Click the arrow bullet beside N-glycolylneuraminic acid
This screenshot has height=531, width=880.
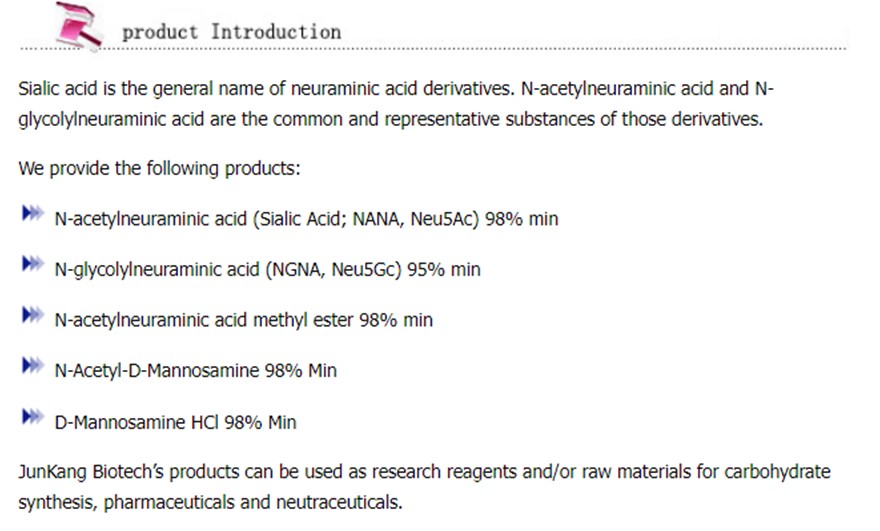click(32, 265)
